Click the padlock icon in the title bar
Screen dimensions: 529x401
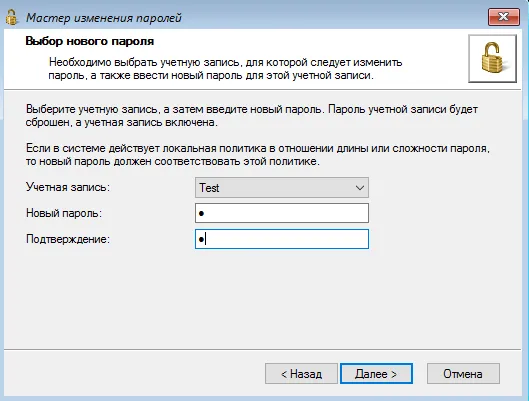[x=12, y=17]
